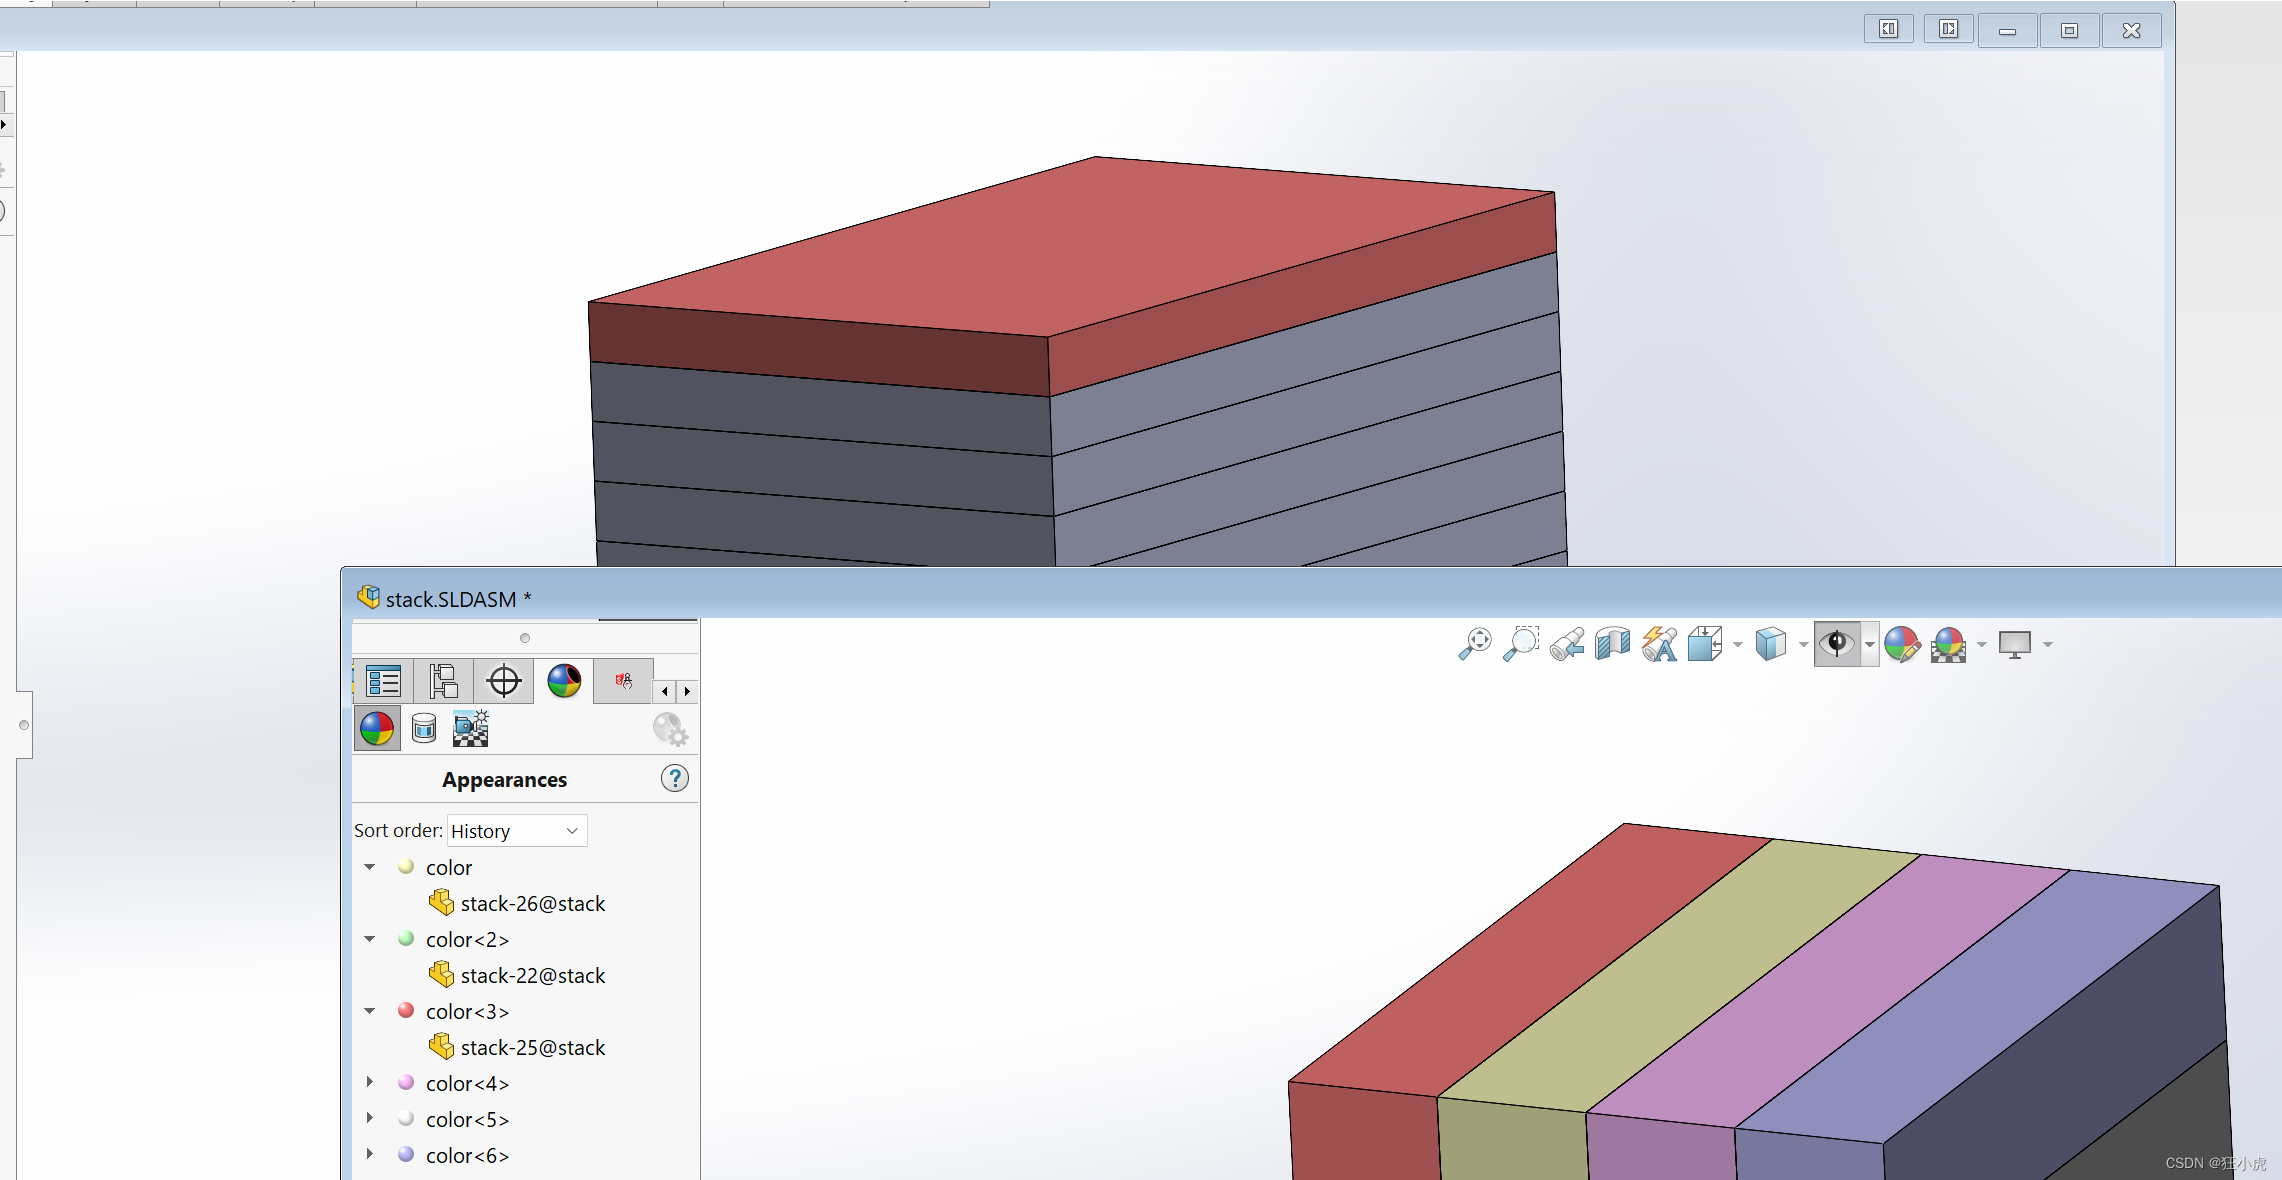This screenshot has width=2282, height=1180.
Task: Collapse the color<2> appearance node
Action: (370, 939)
